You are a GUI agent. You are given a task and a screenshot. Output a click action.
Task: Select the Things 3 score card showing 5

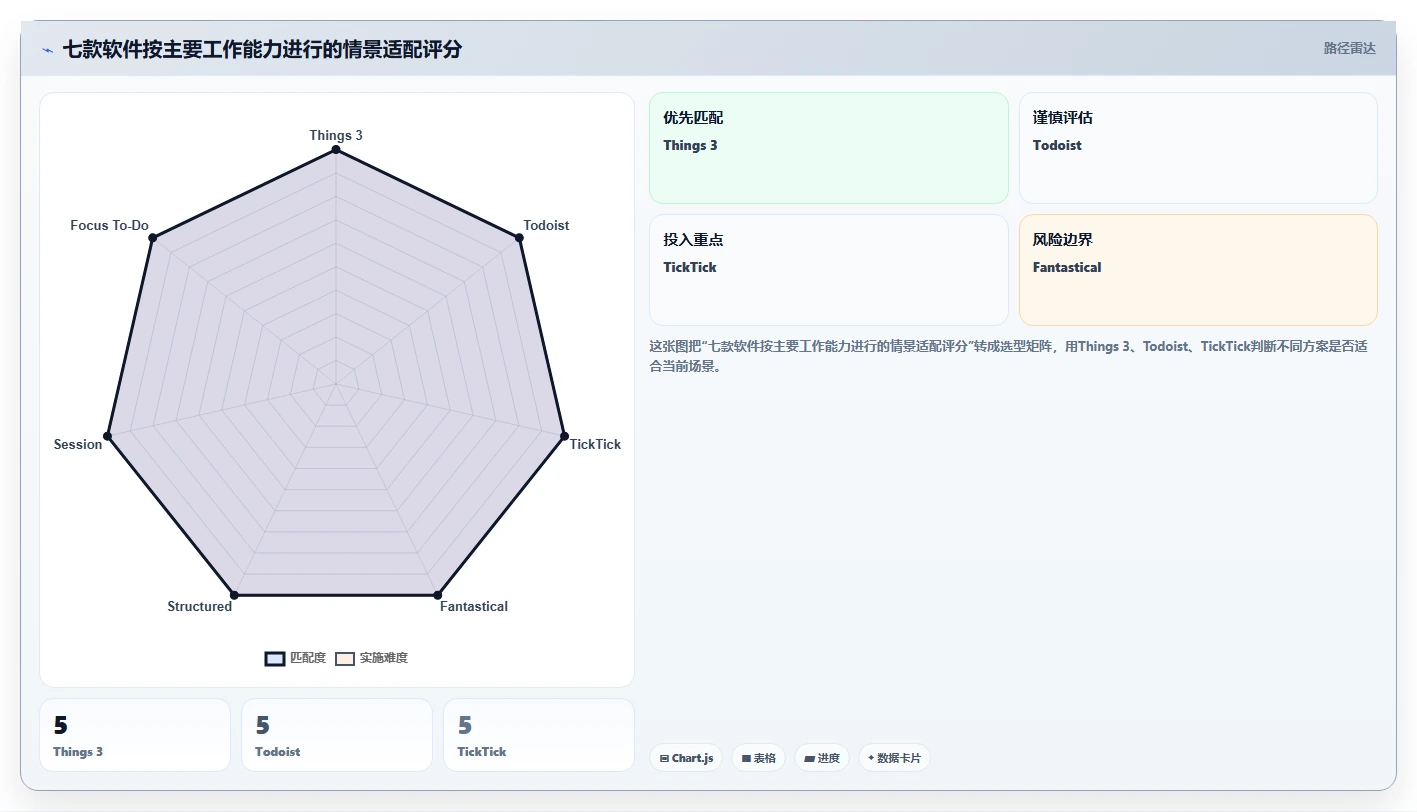pyautogui.click(x=135, y=735)
